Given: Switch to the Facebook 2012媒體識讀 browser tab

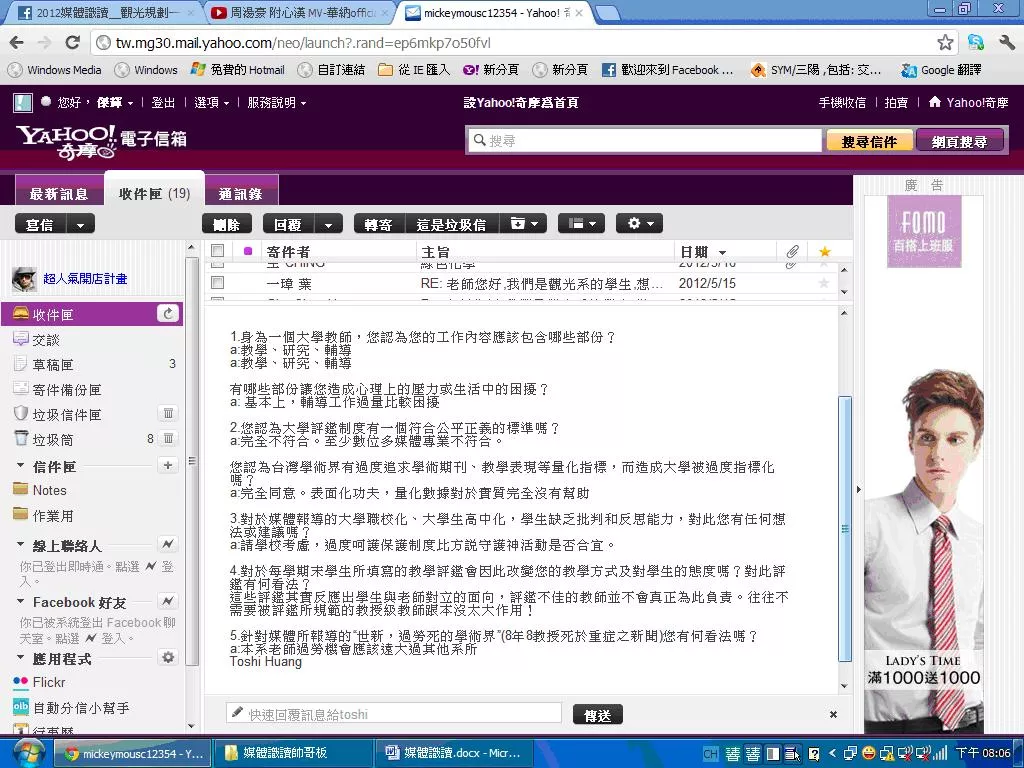Looking at the screenshot, I should 106,12.
